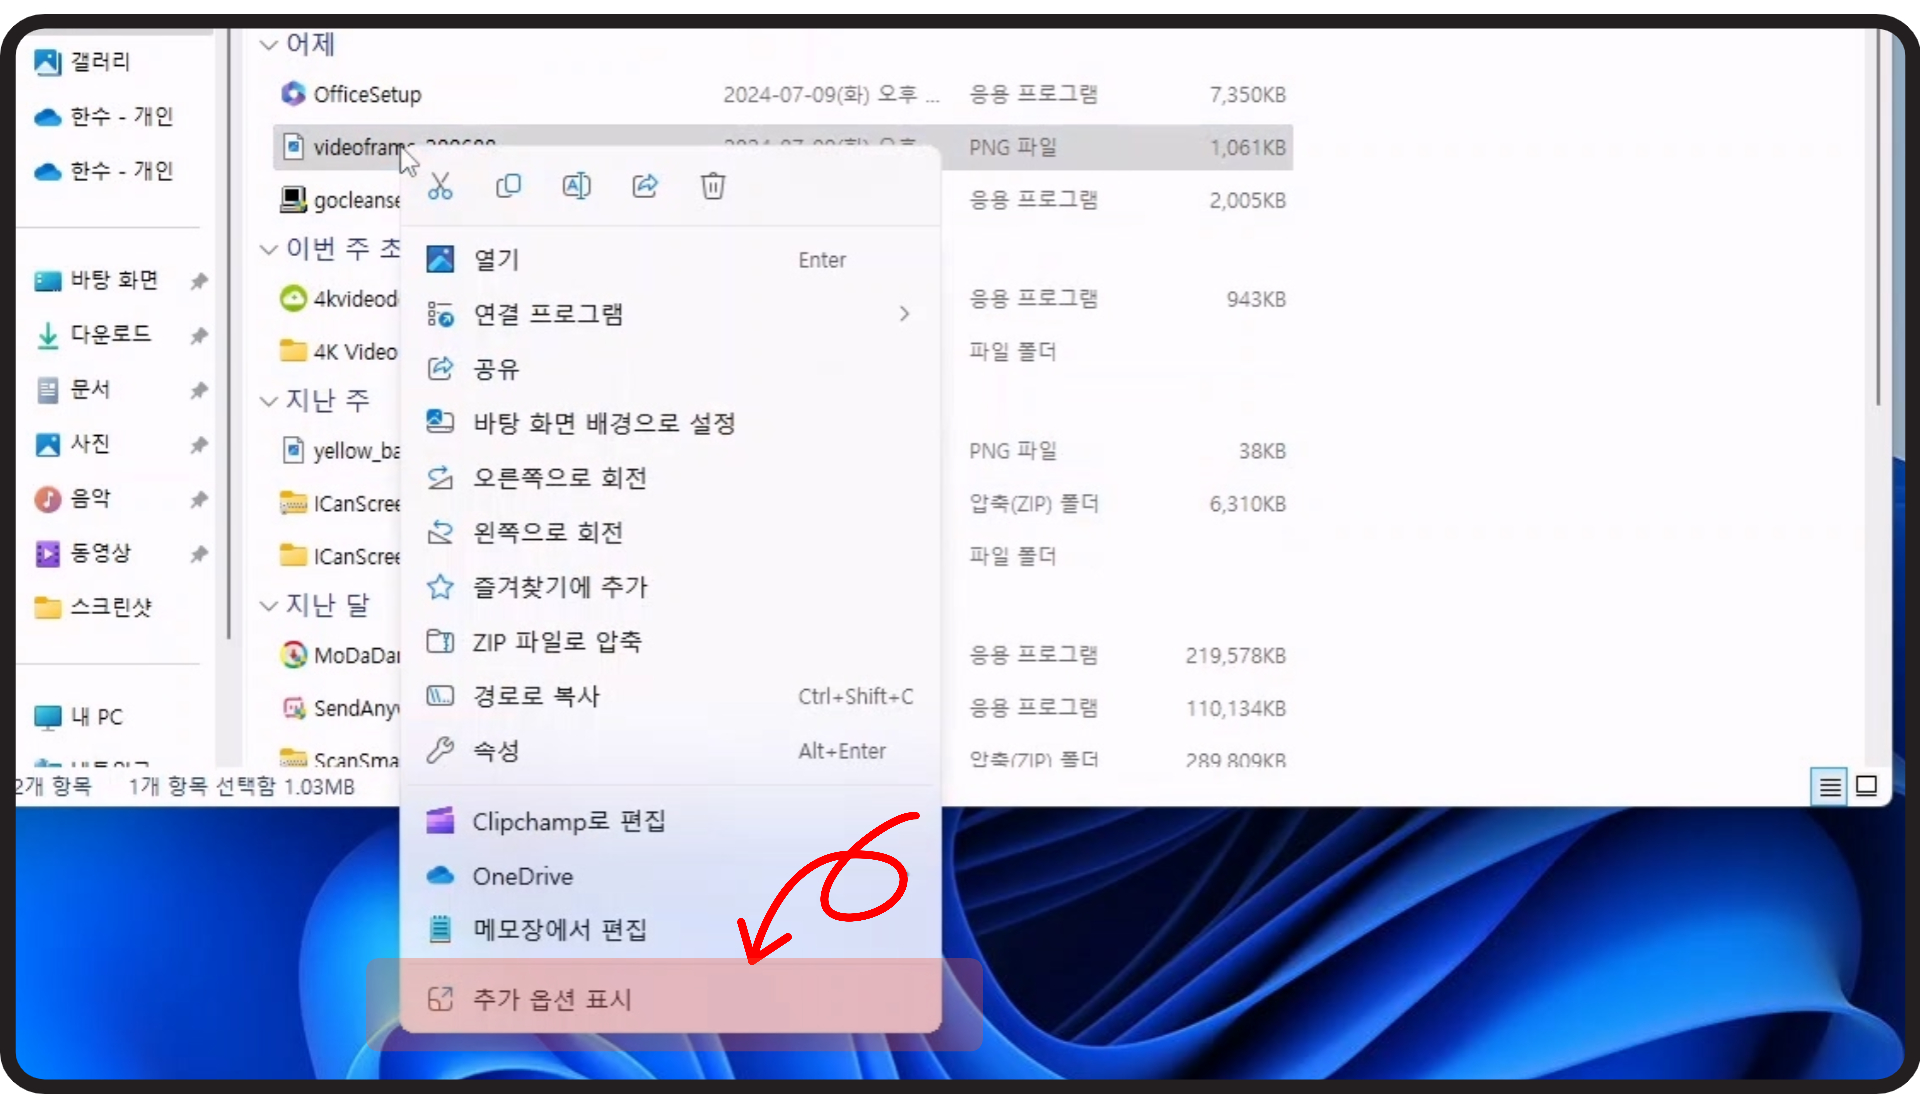This screenshot has width=1920, height=1102.
Task: Select 추가 옵션 표시 menu entry
Action: [x=552, y=999]
